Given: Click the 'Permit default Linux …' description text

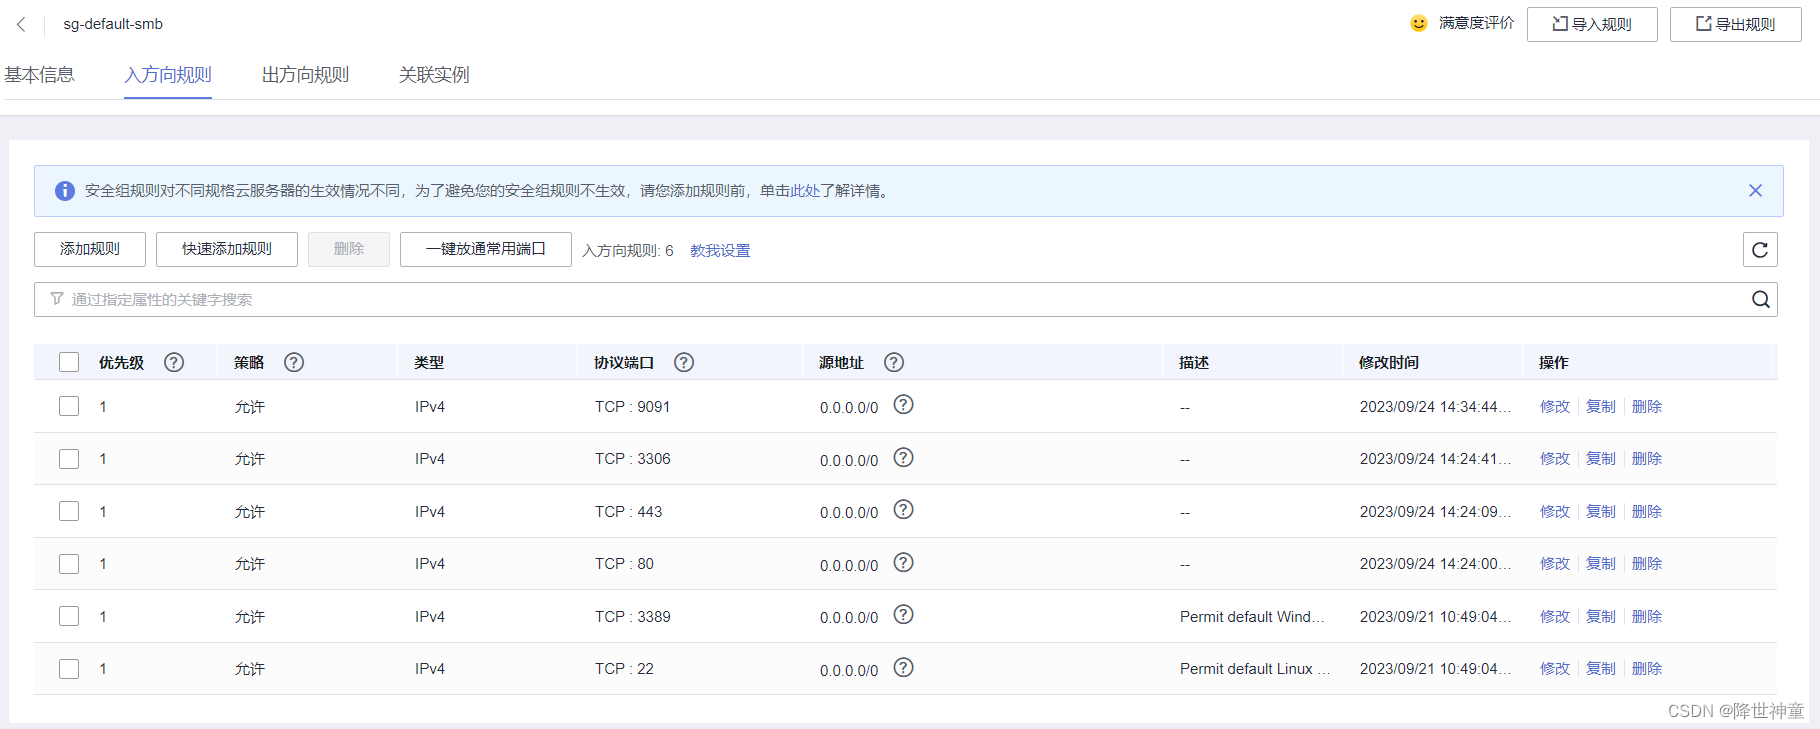Looking at the screenshot, I should click(x=1255, y=669).
